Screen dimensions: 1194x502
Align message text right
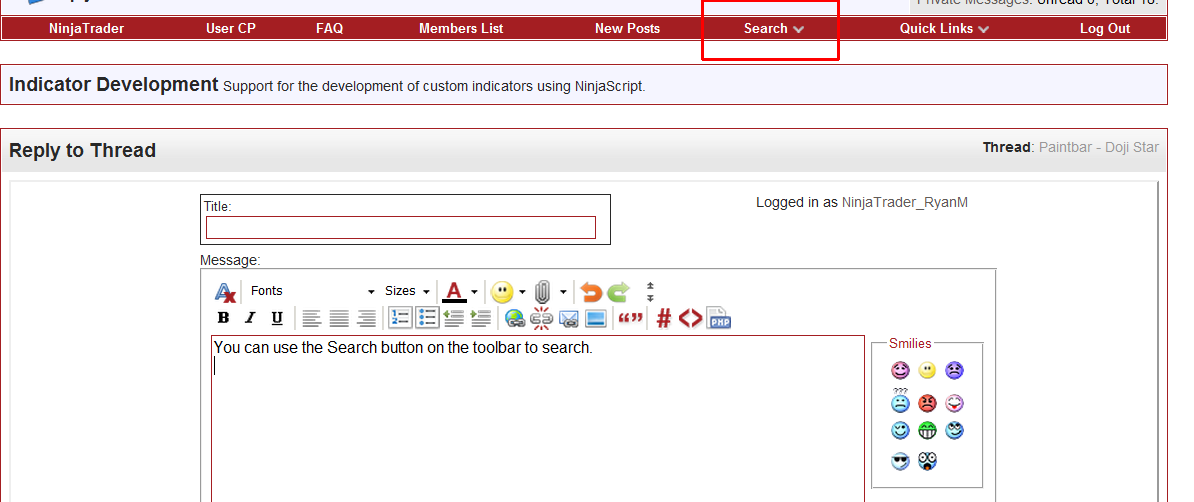coord(366,318)
